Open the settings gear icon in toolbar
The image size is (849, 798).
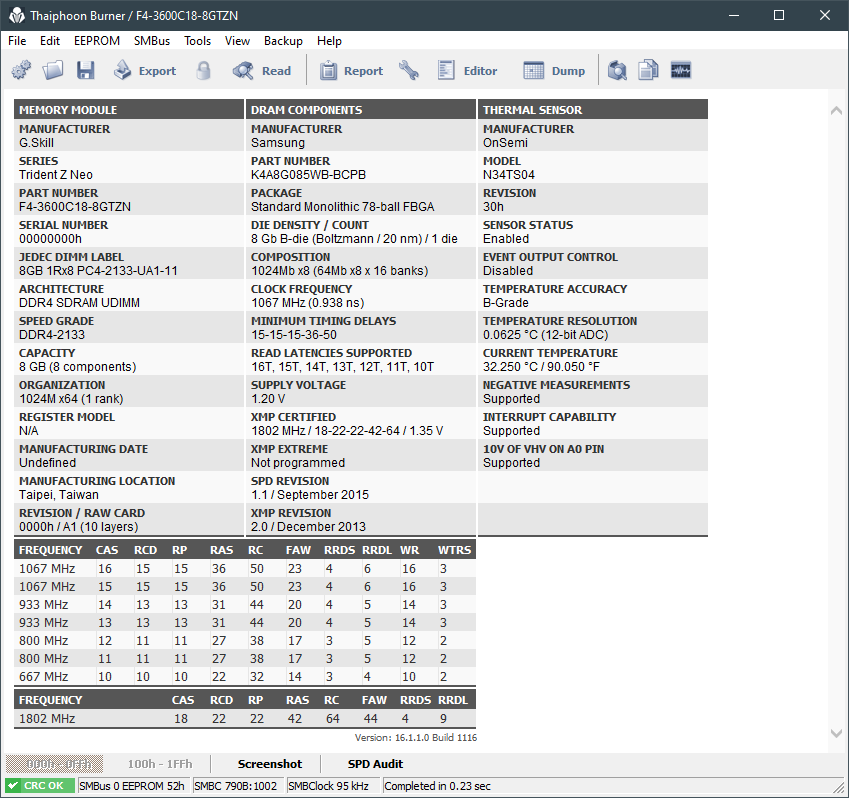21,70
